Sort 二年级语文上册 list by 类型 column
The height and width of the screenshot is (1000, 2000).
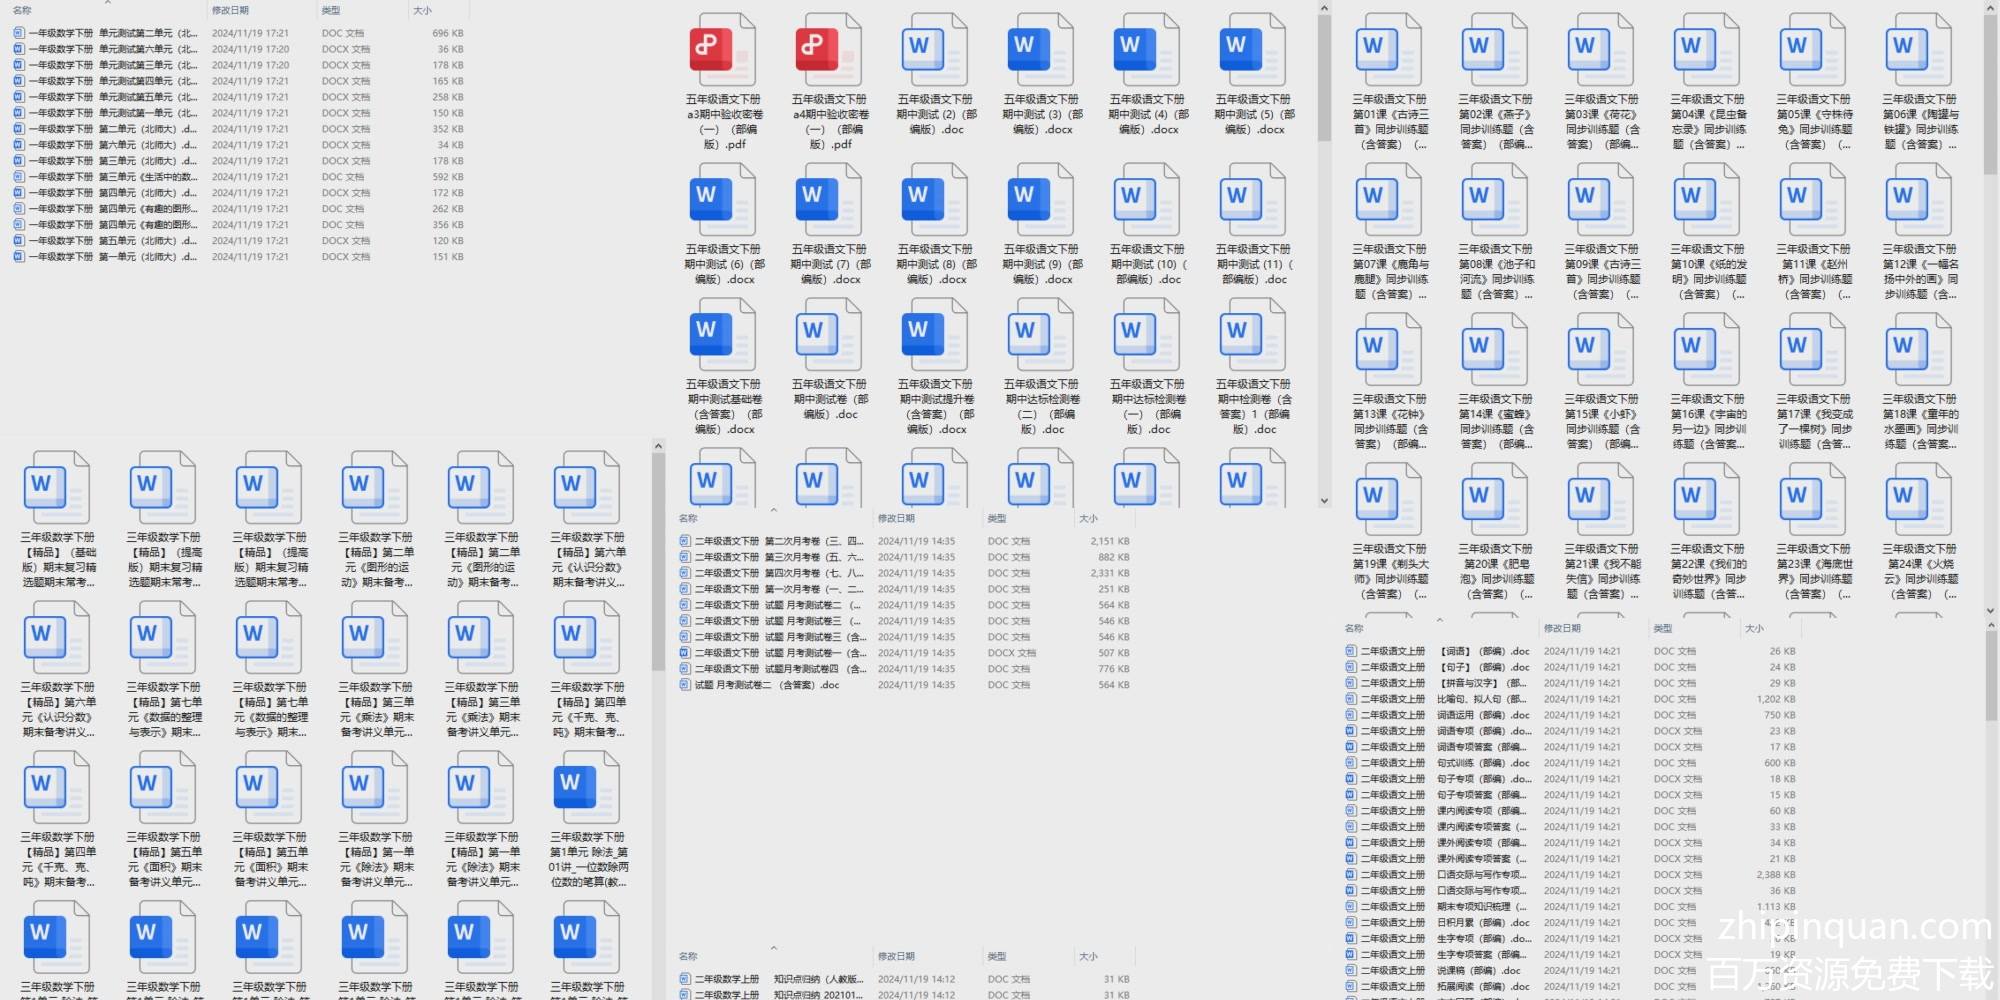[x=1663, y=628]
